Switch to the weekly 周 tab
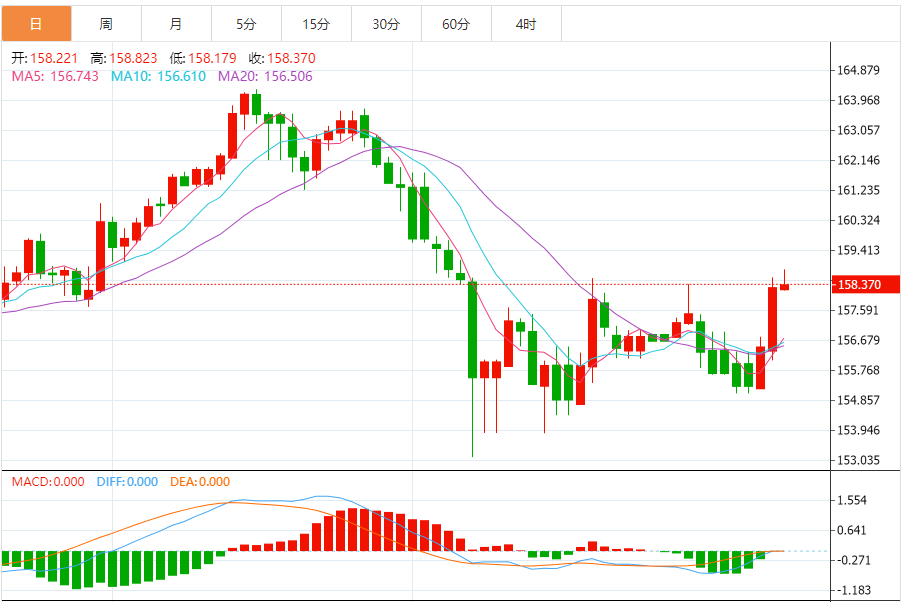 pos(106,24)
